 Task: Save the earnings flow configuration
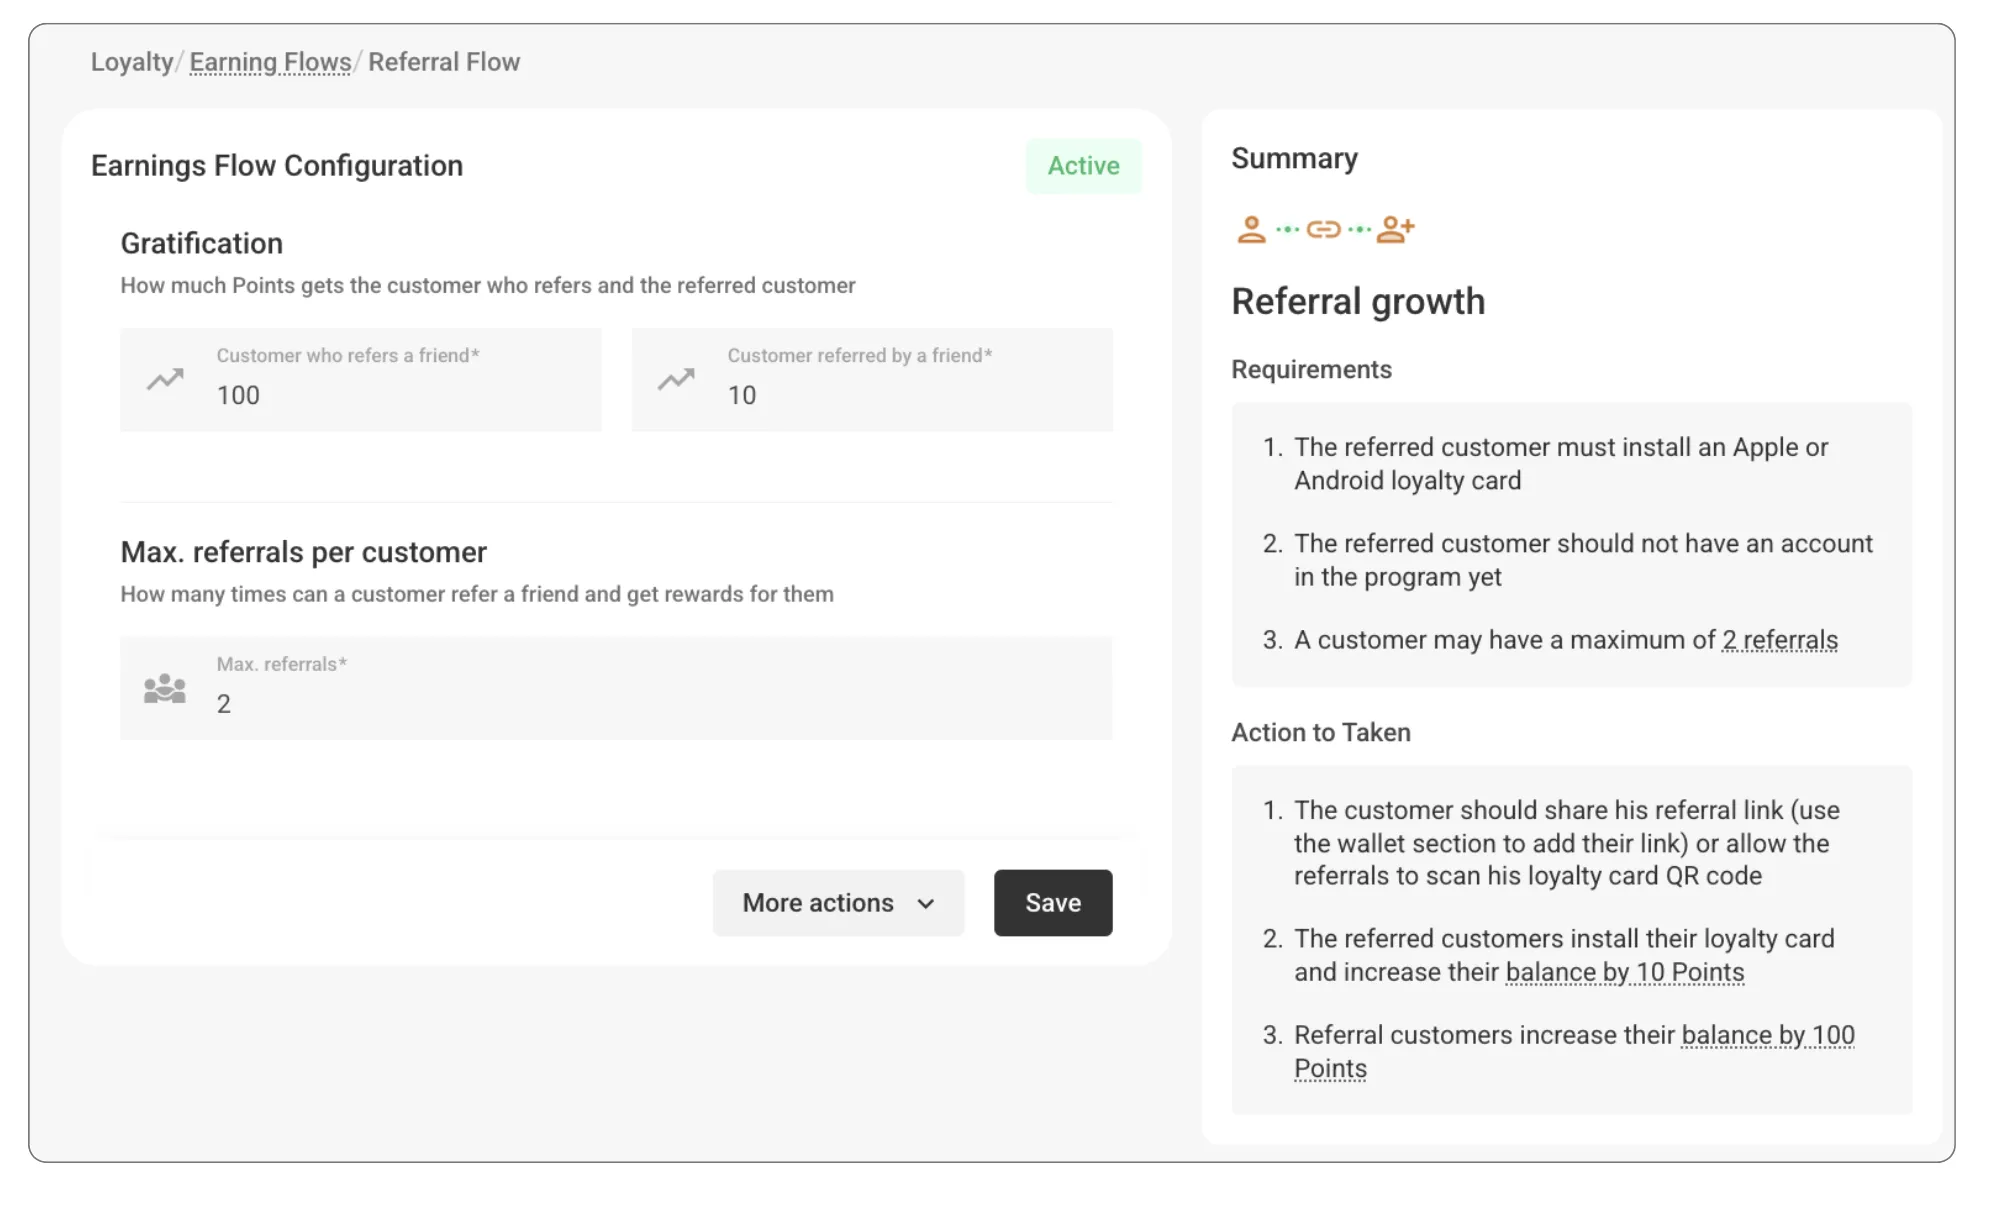tap(1052, 903)
